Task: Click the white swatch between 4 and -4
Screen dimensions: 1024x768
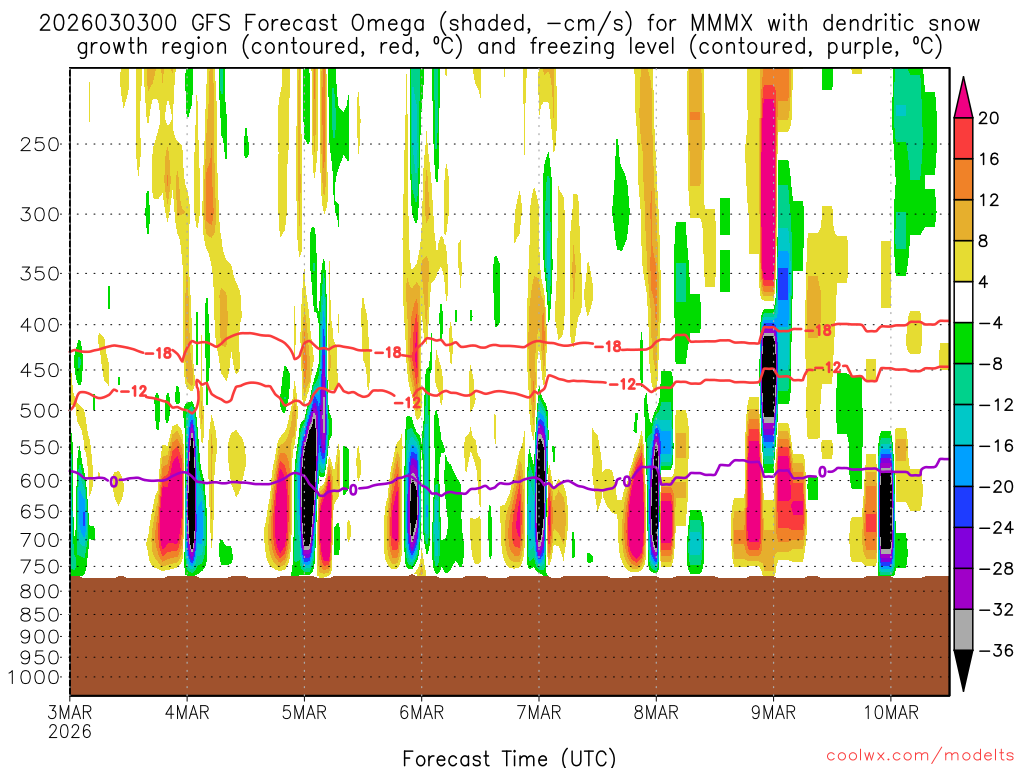Action: click(x=966, y=302)
